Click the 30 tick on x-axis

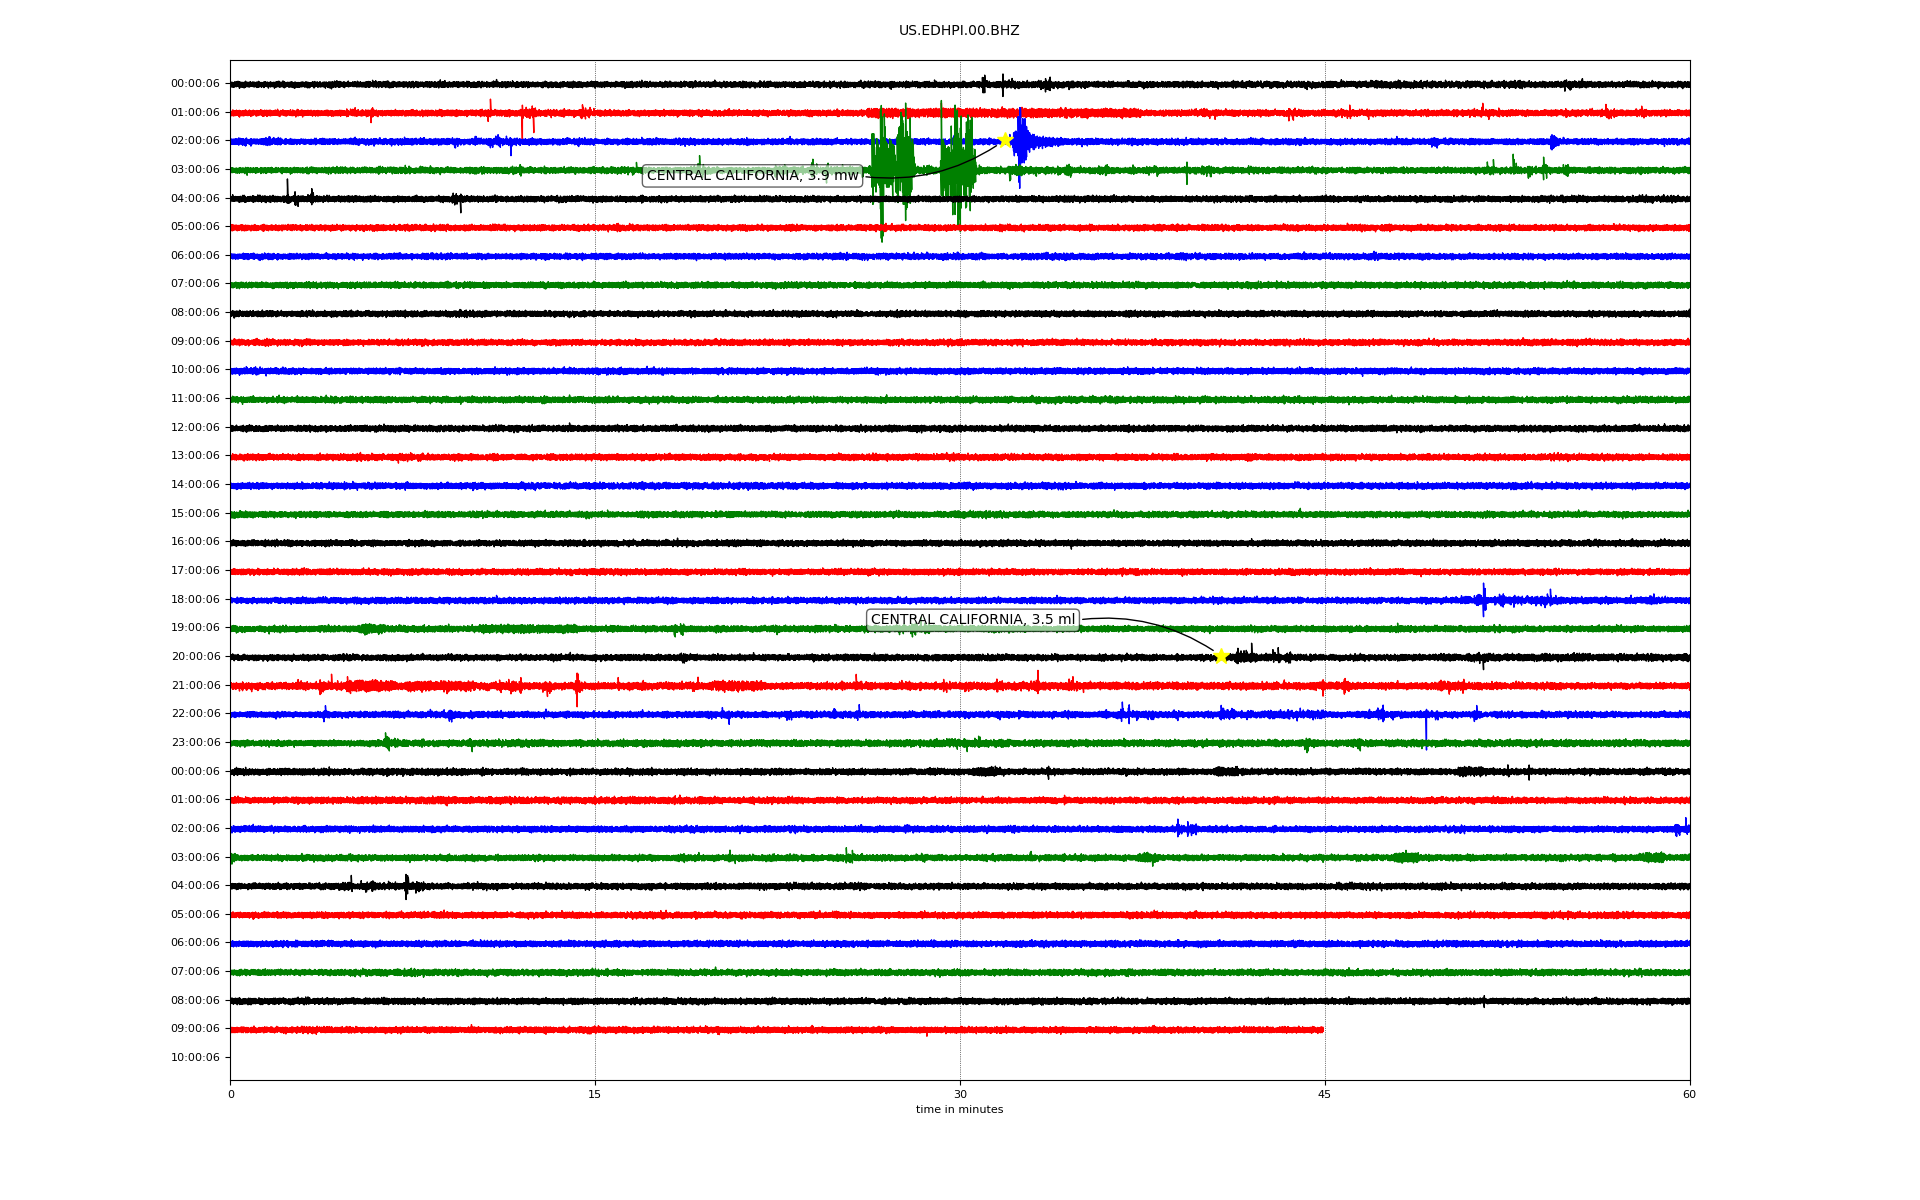click(x=960, y=1094)
